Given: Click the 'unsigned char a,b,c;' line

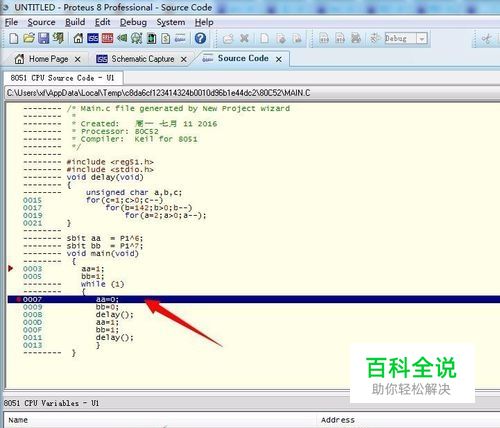Looking at the screenshot, I should click(134, 193).
